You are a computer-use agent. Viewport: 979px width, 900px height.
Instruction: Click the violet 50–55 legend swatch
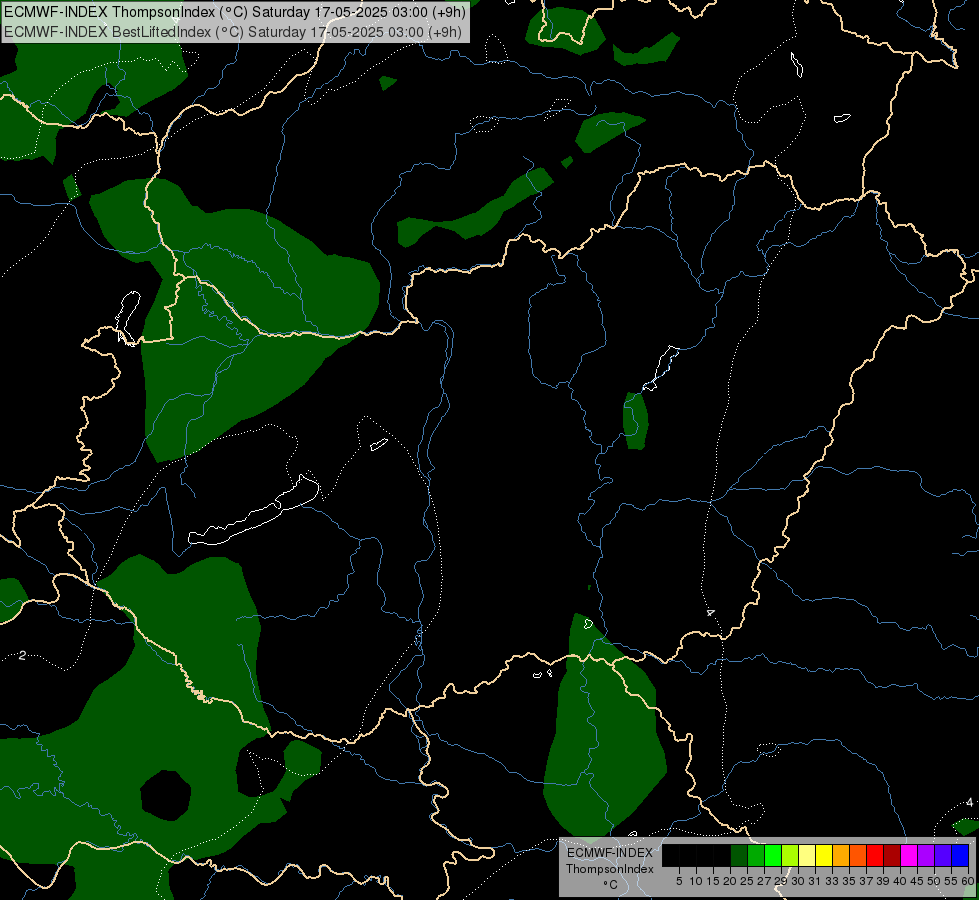point(943,855)
